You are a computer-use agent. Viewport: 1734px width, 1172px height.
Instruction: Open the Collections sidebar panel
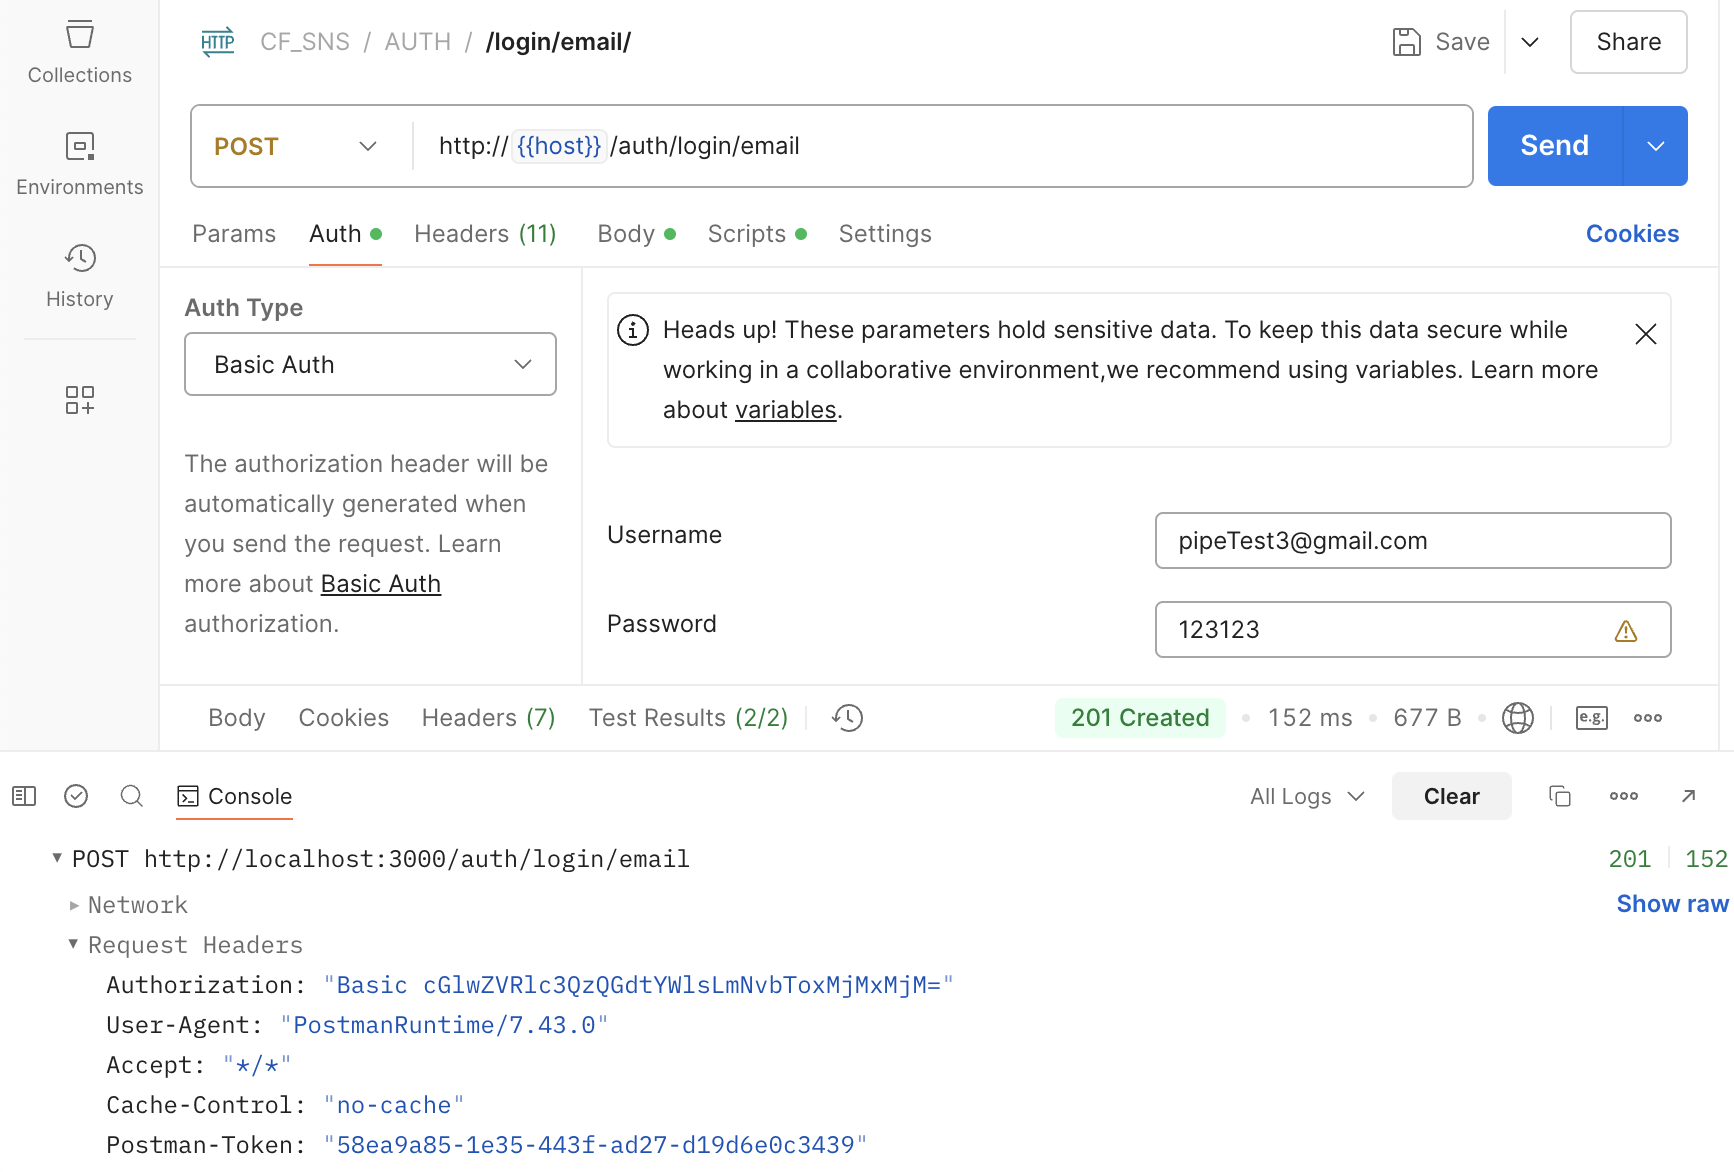80,52
